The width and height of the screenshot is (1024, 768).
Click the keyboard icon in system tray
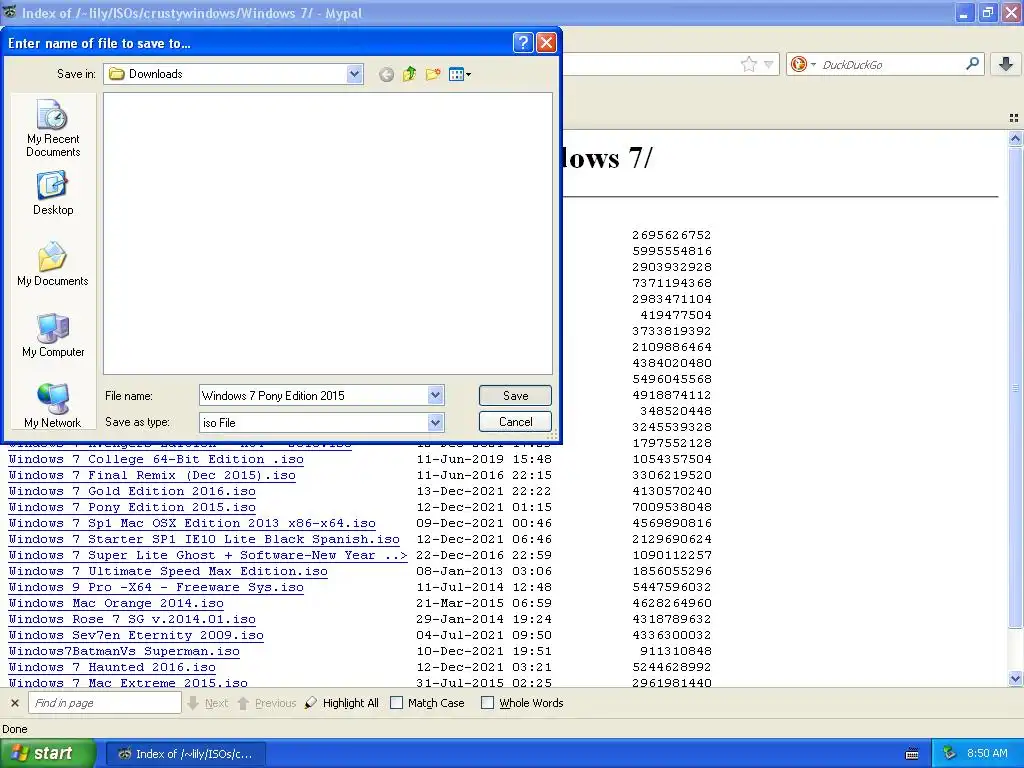point(912,754)
